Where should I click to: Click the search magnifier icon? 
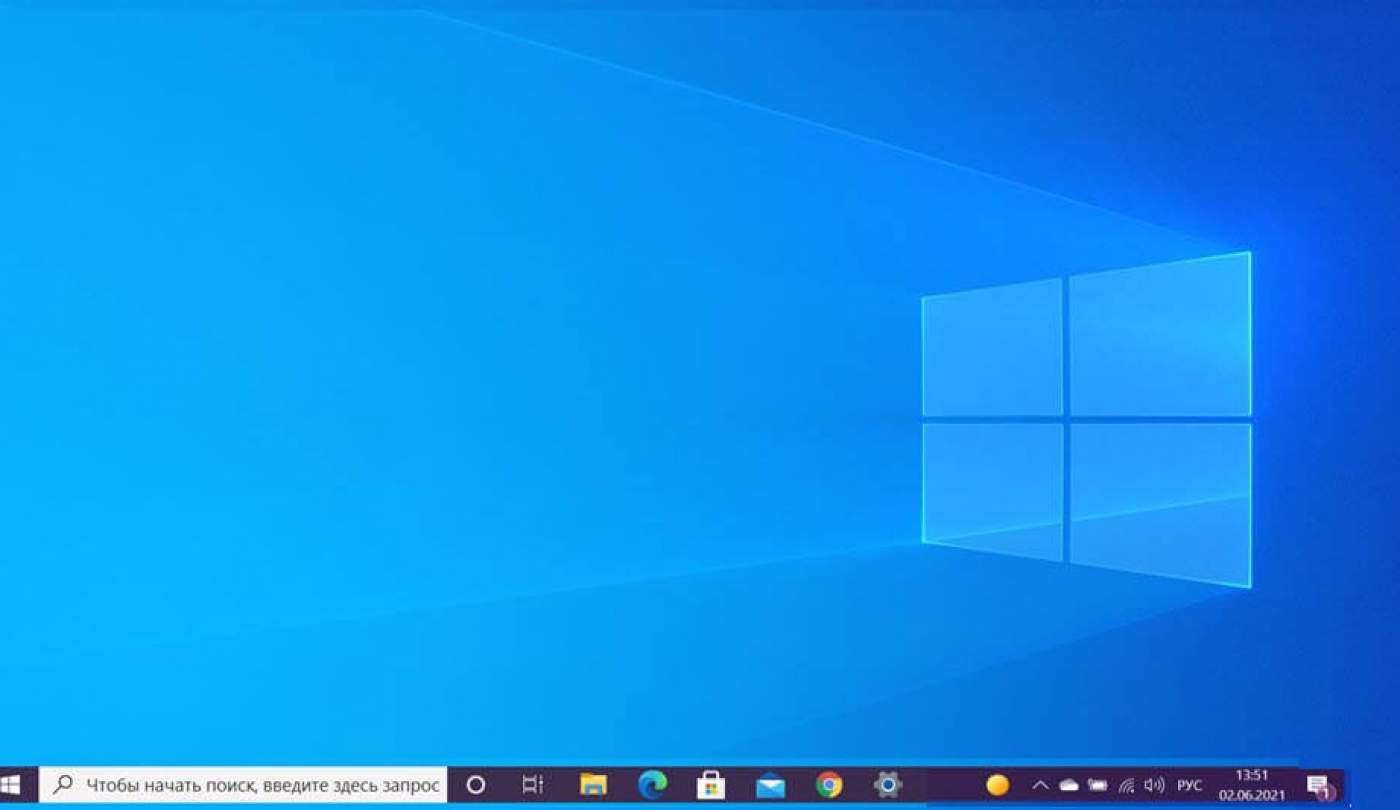coord(62,785)
